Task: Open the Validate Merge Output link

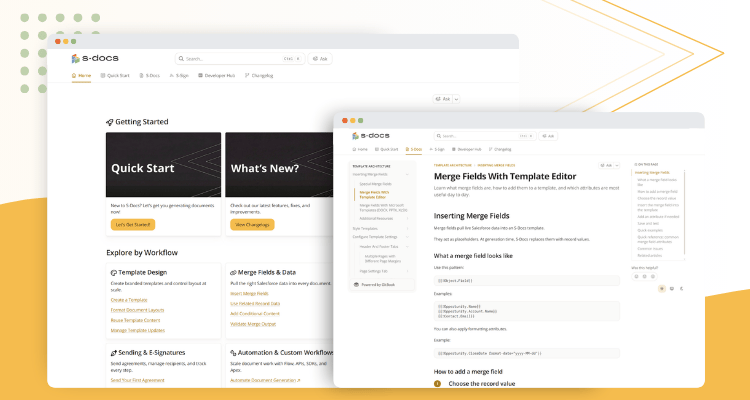Action: pyautogui.click(x=253, y=324)
